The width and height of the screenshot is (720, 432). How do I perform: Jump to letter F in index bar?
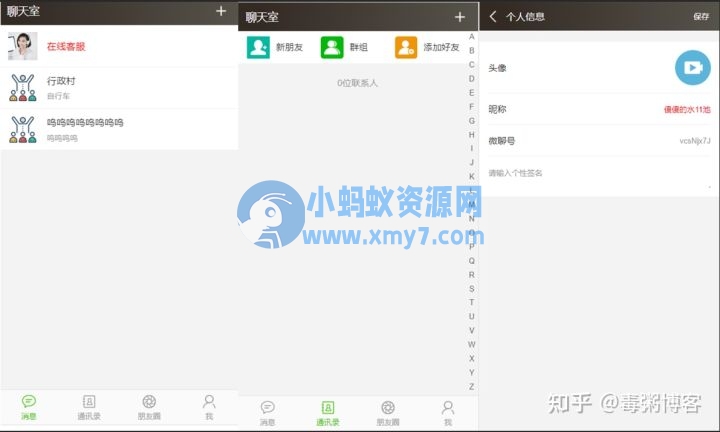[472, 107]
